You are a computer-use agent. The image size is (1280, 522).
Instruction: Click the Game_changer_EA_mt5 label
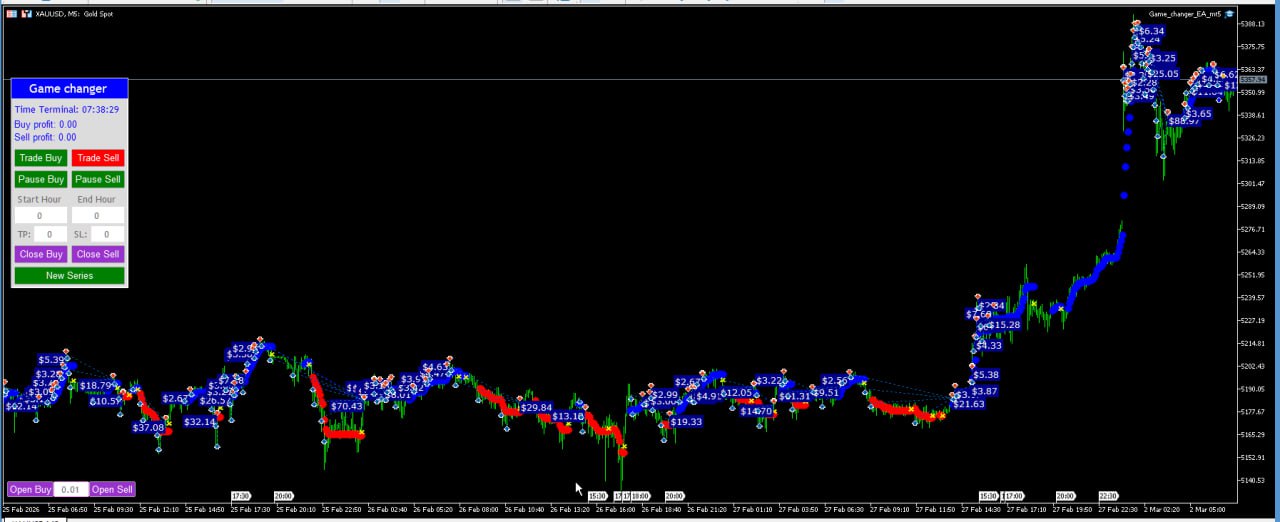tap(1185, 14)
